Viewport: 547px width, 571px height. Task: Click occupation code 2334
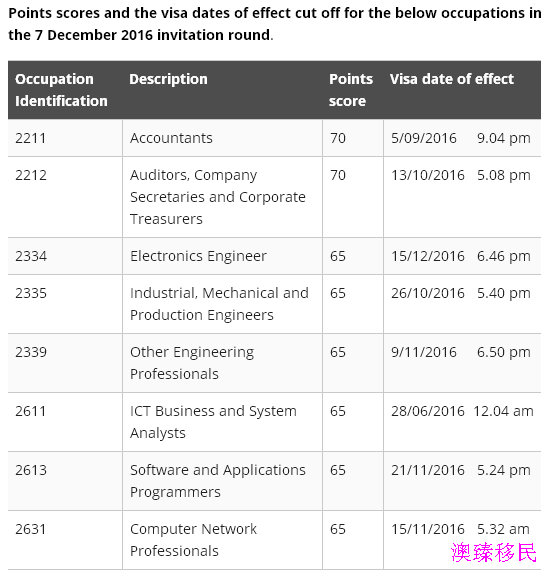[31, 256]
